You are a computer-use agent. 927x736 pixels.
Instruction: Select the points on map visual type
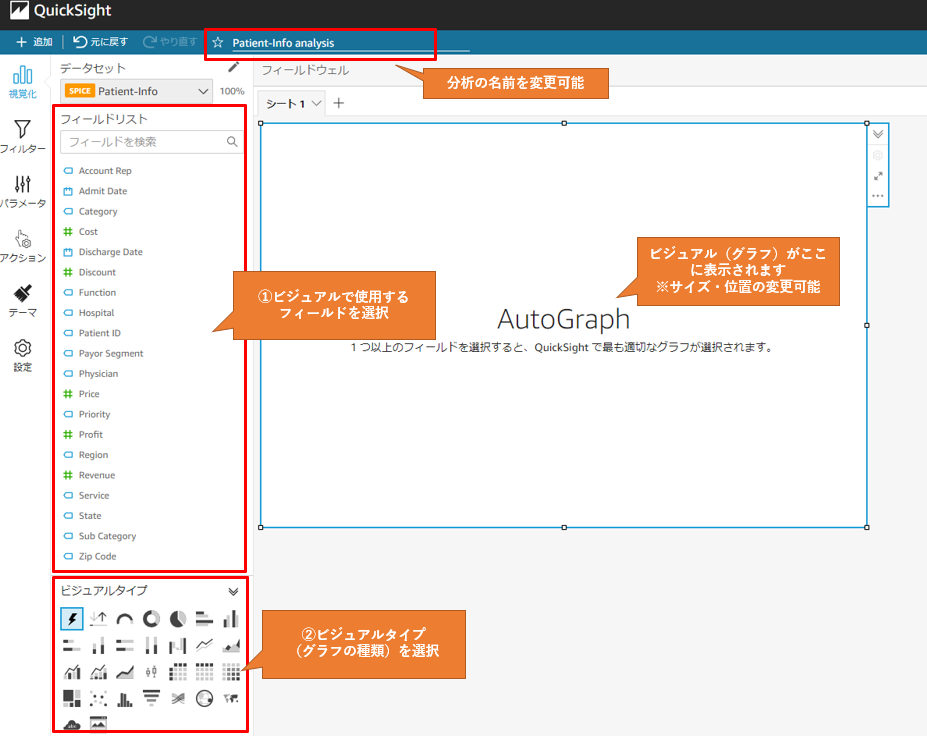click(231, 699)
